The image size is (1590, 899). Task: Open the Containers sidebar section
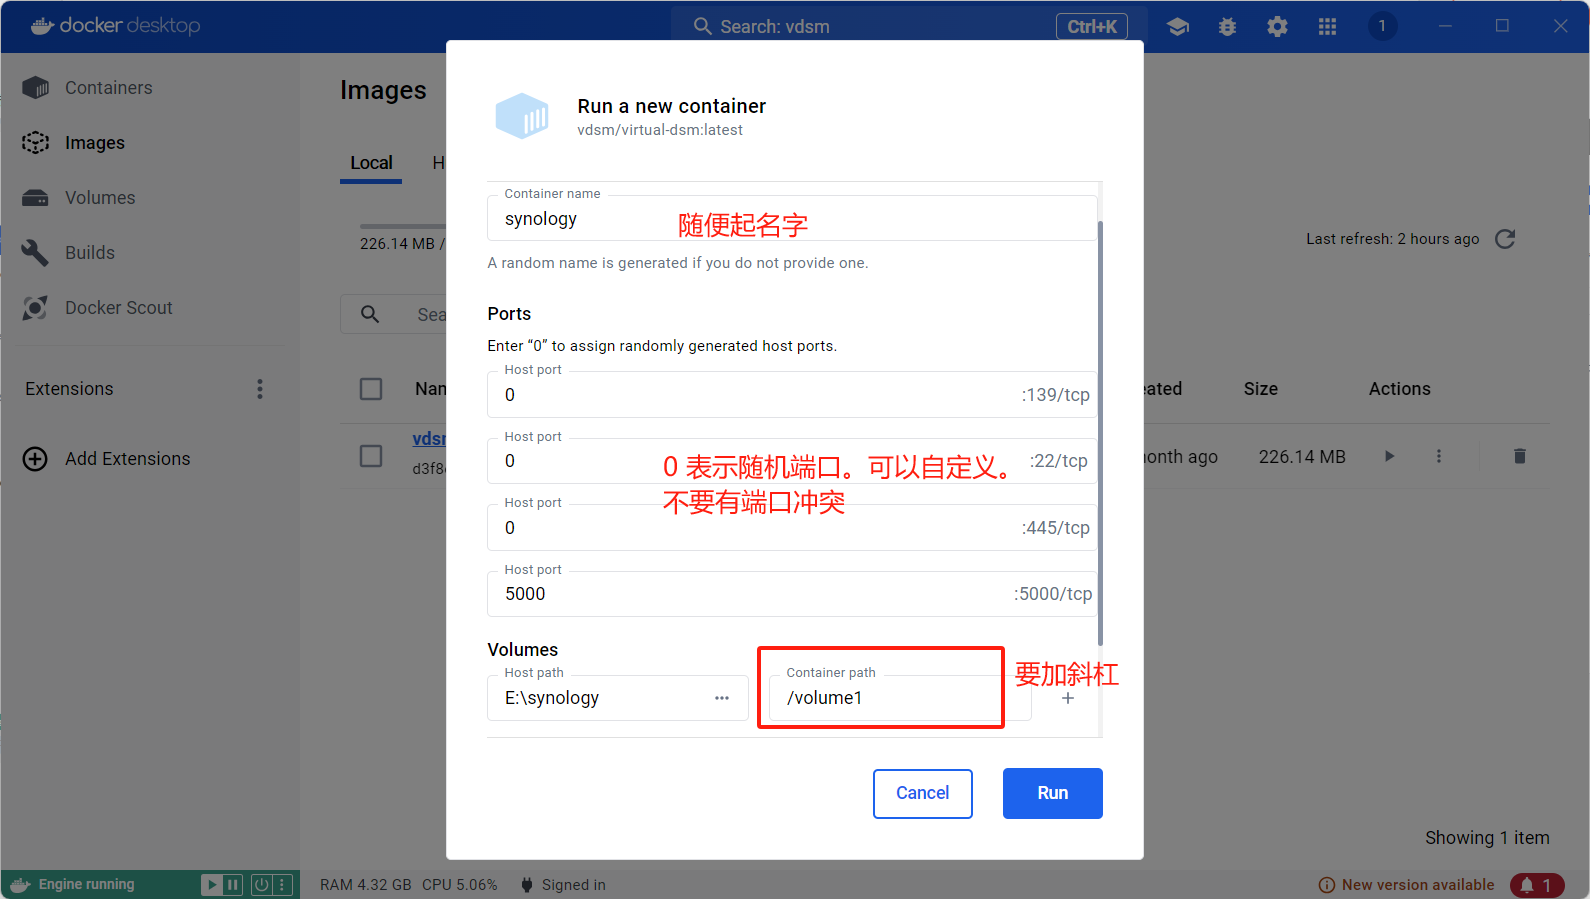[108, 88]
